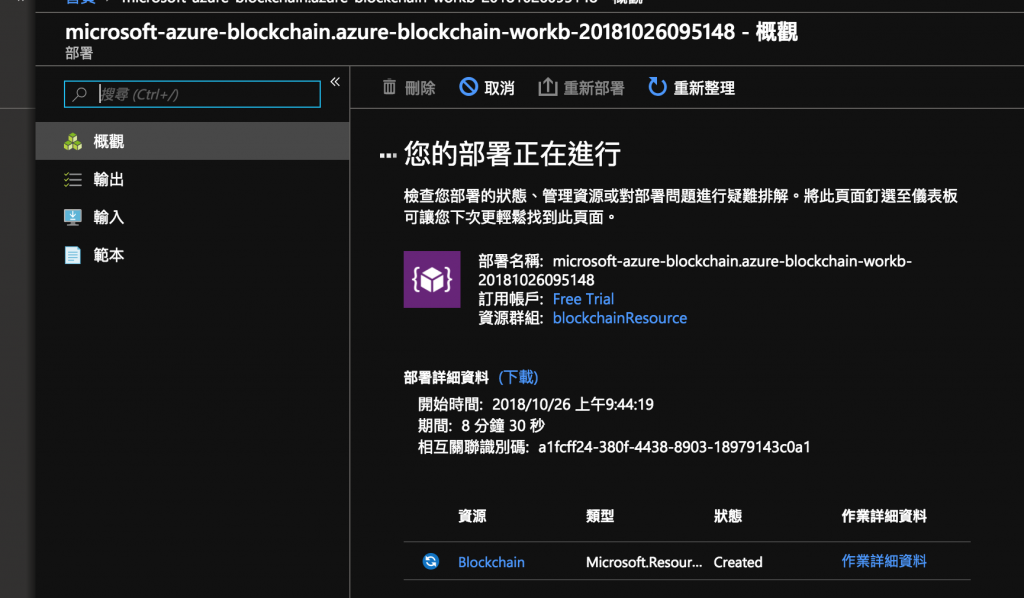Click the 類型 column header
The image size is (1024, 598).
[600, 516]
